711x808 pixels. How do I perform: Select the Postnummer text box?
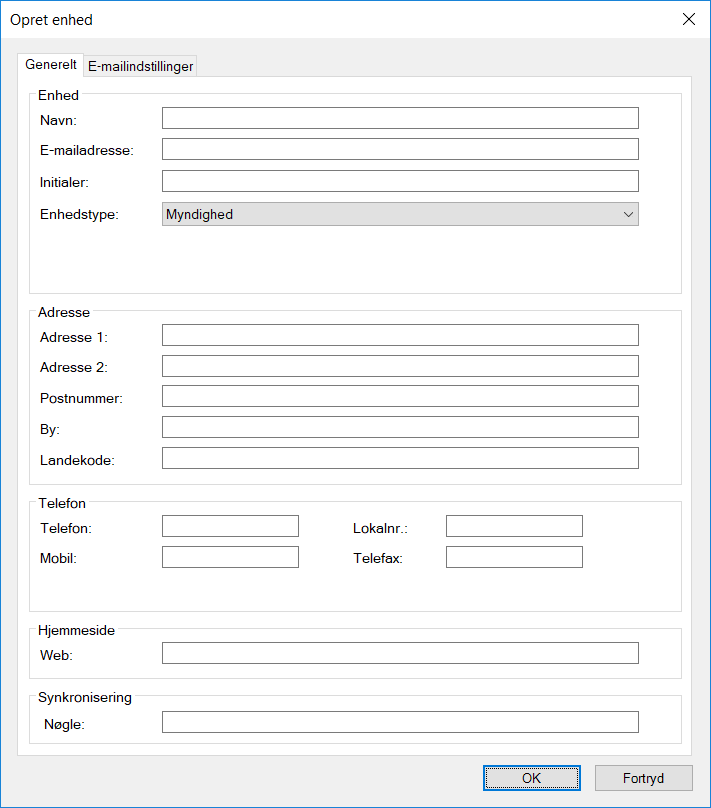tap(400, 396)
